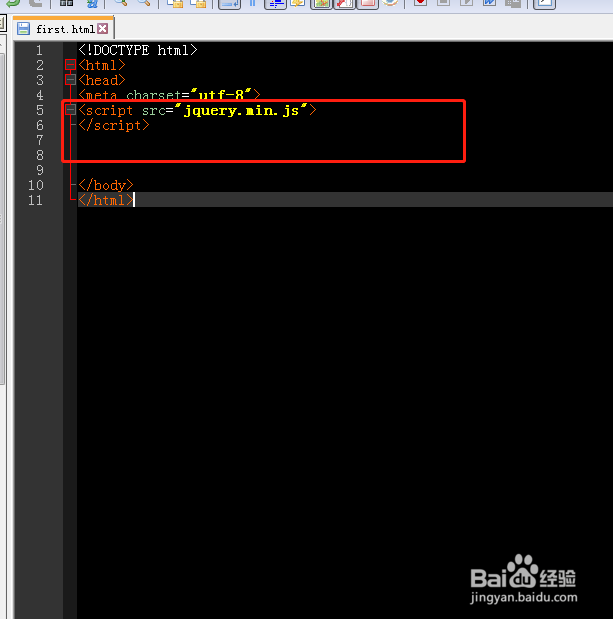Switch to the first.html tab
613x619 pixels.
click(x=63, y=28)
